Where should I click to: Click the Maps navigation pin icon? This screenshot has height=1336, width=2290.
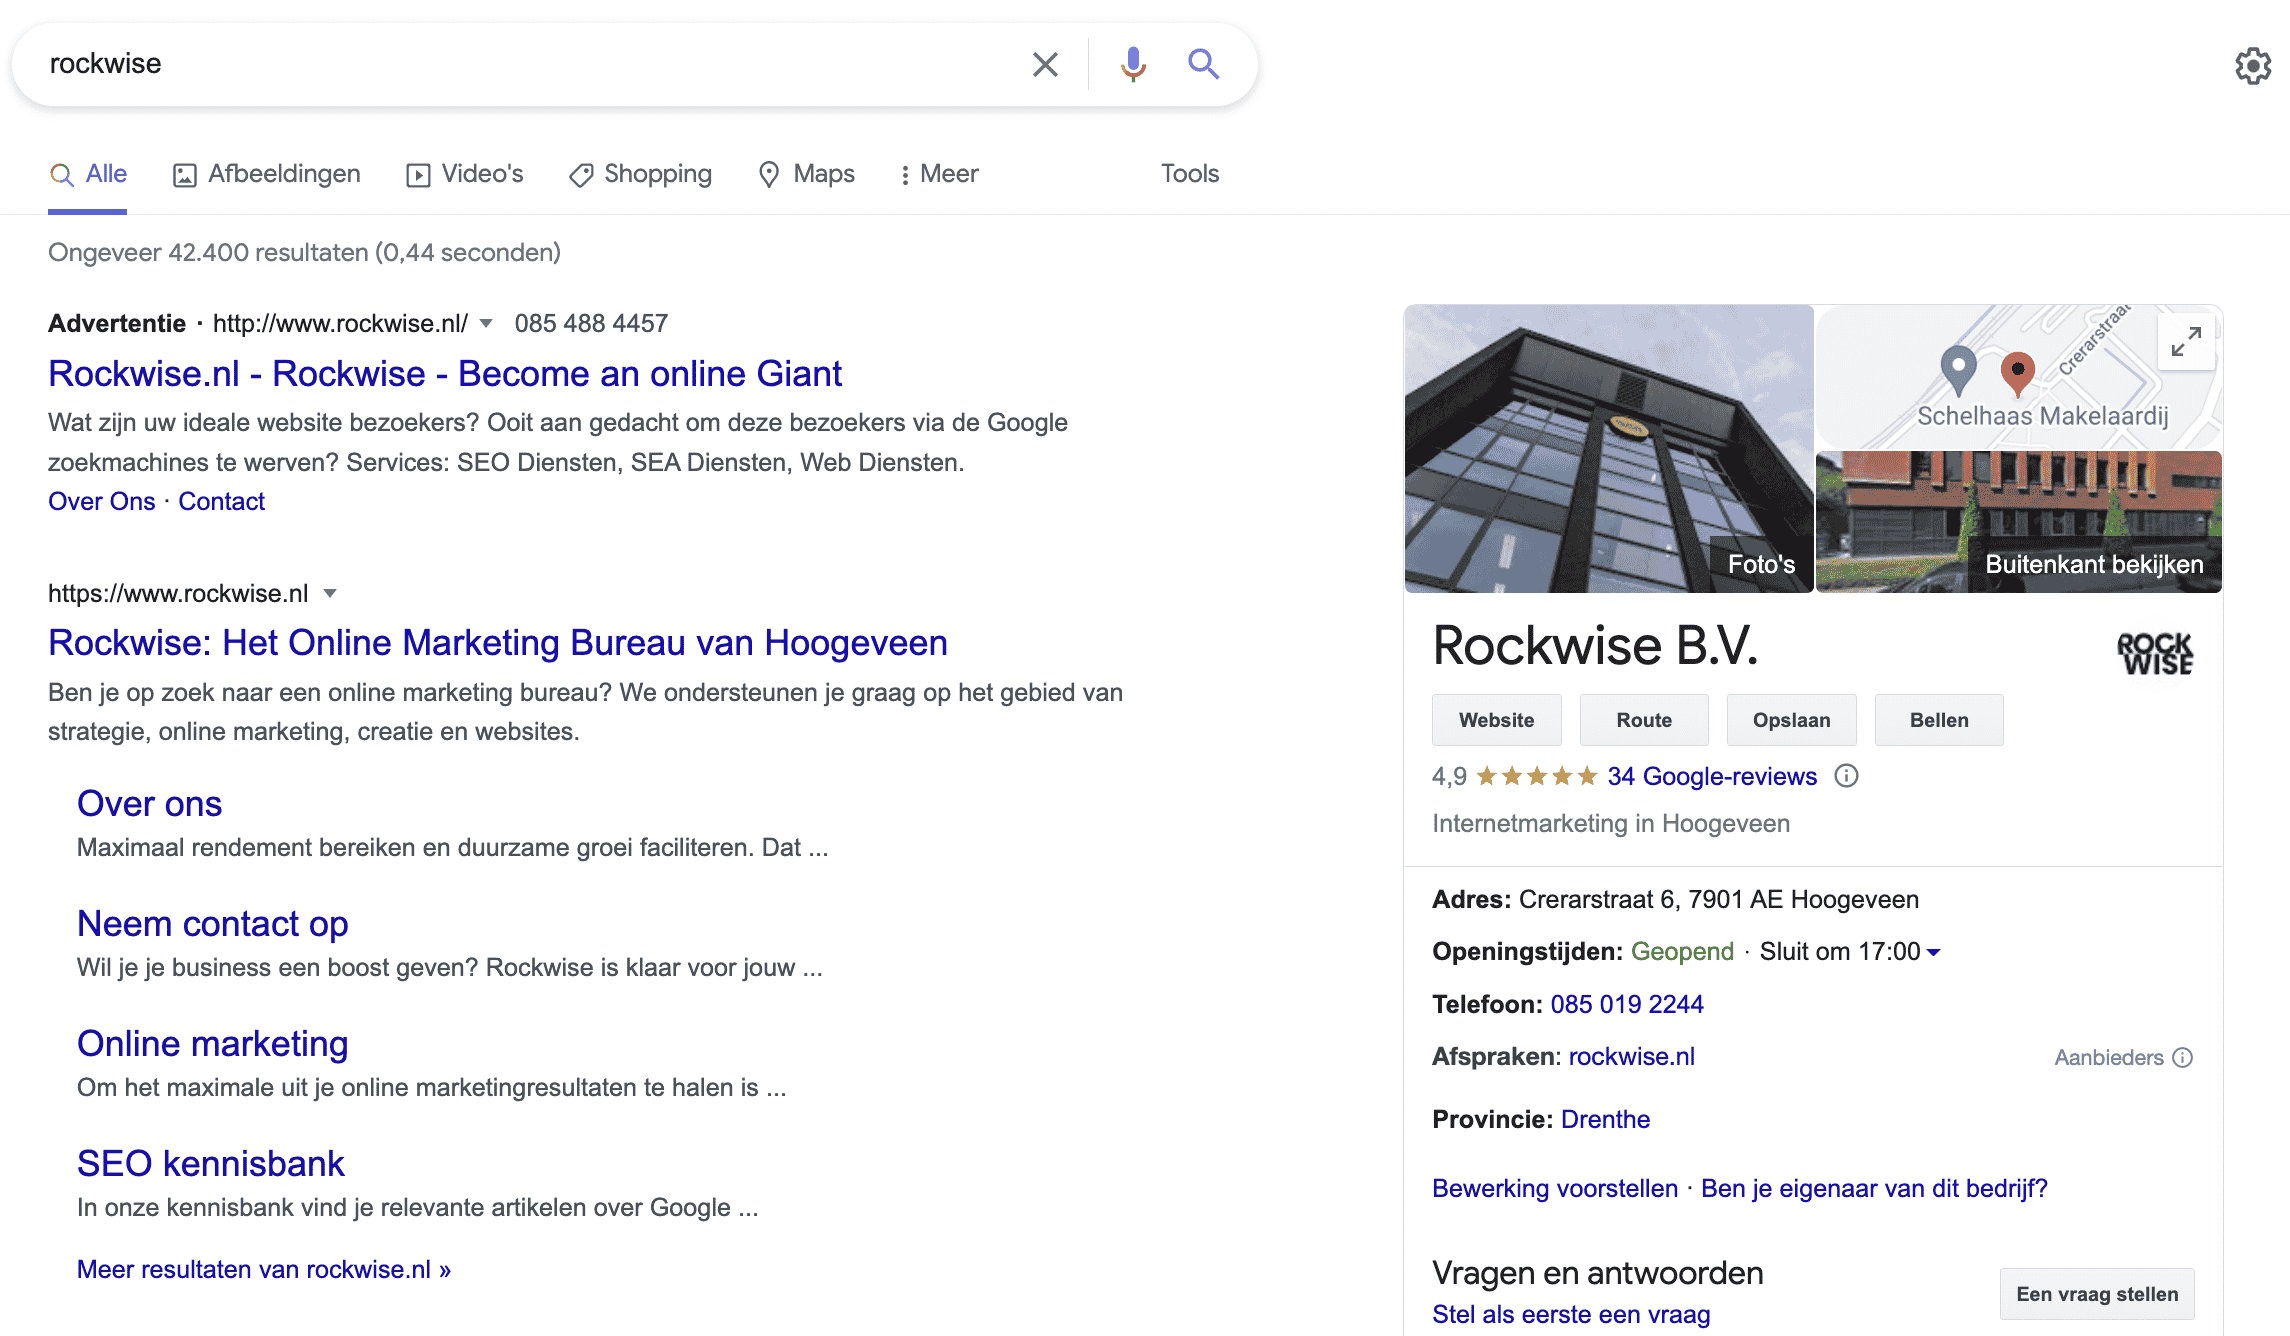point(768,173)
